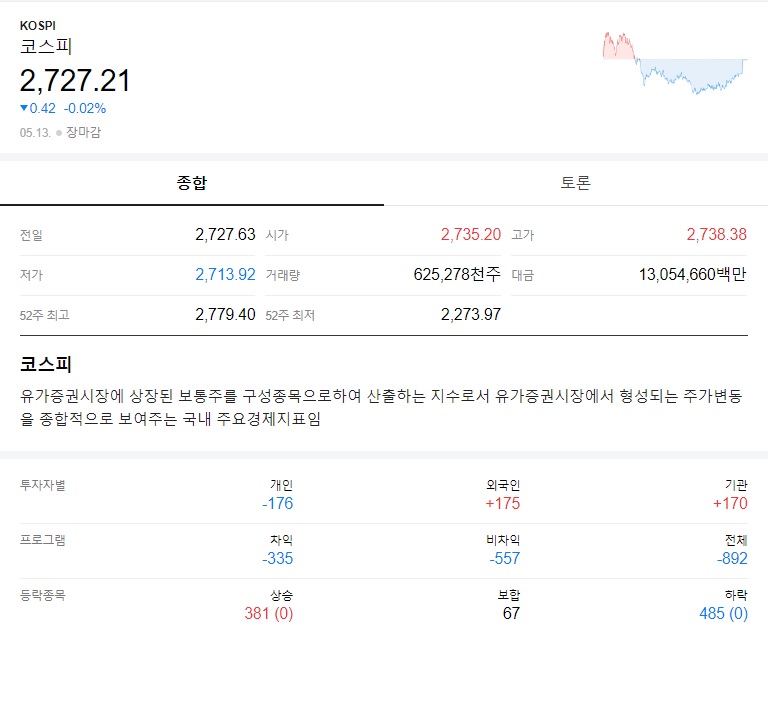Click the 등락종목 row label
Viewport: 768px width, 722px height.
coord(43,595)
